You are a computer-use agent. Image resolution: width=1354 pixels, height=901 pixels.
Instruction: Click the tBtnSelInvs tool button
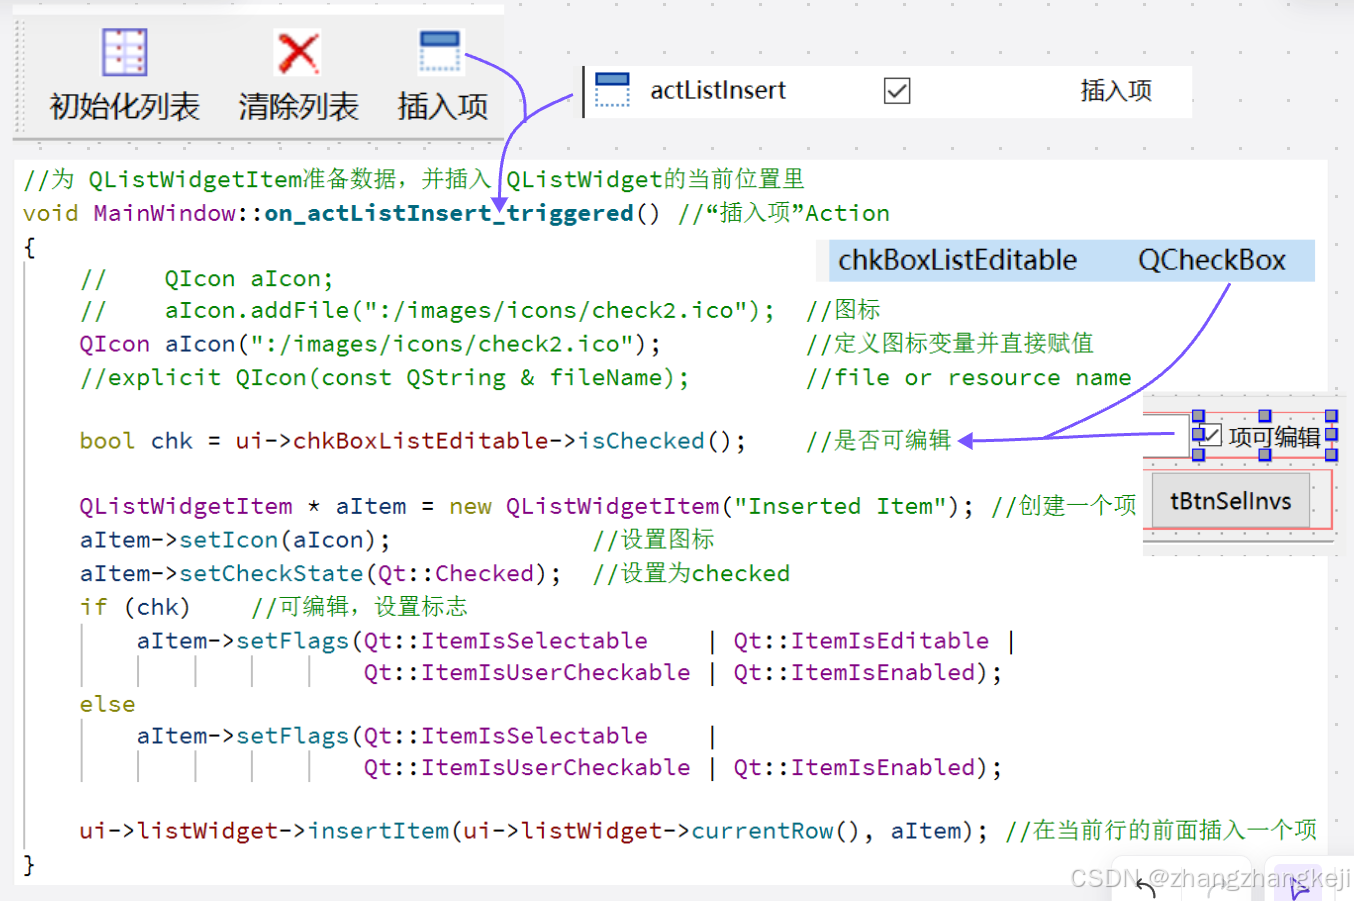pos(1231,501)
